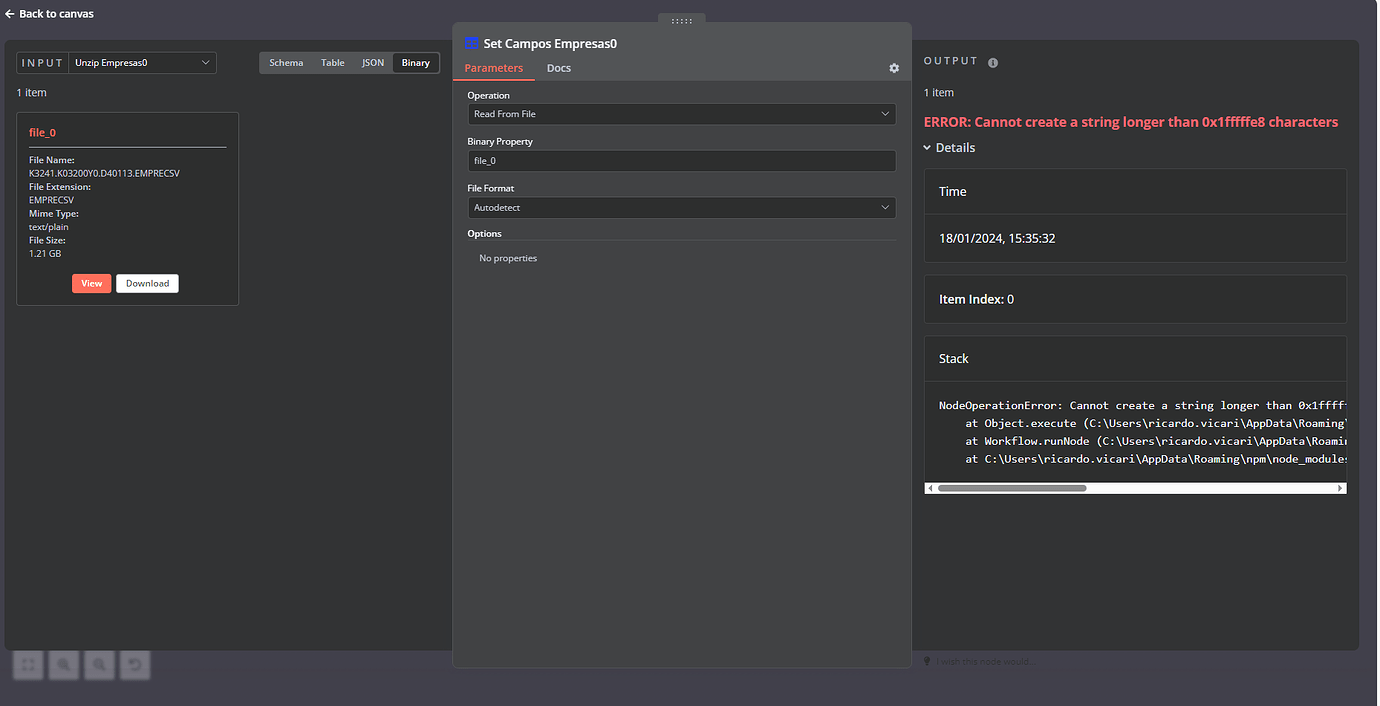Expand the File Format Autodetect dropdown
Image resolution: width=1380 pixels, height=706 pixels.
tap(681, 208)
